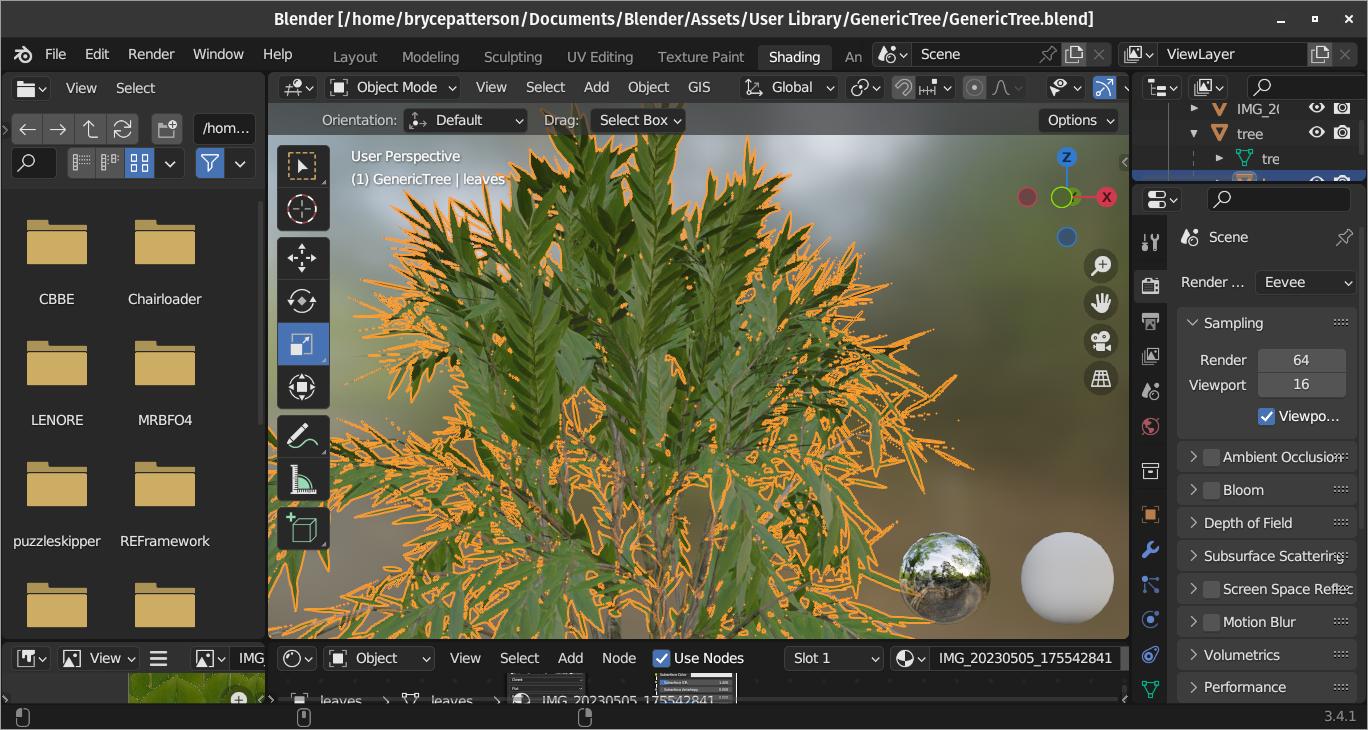The width and height of the screenshot is (1368, 730).
Task: Hide the tree object in outliner
Action: point(1317,133)
